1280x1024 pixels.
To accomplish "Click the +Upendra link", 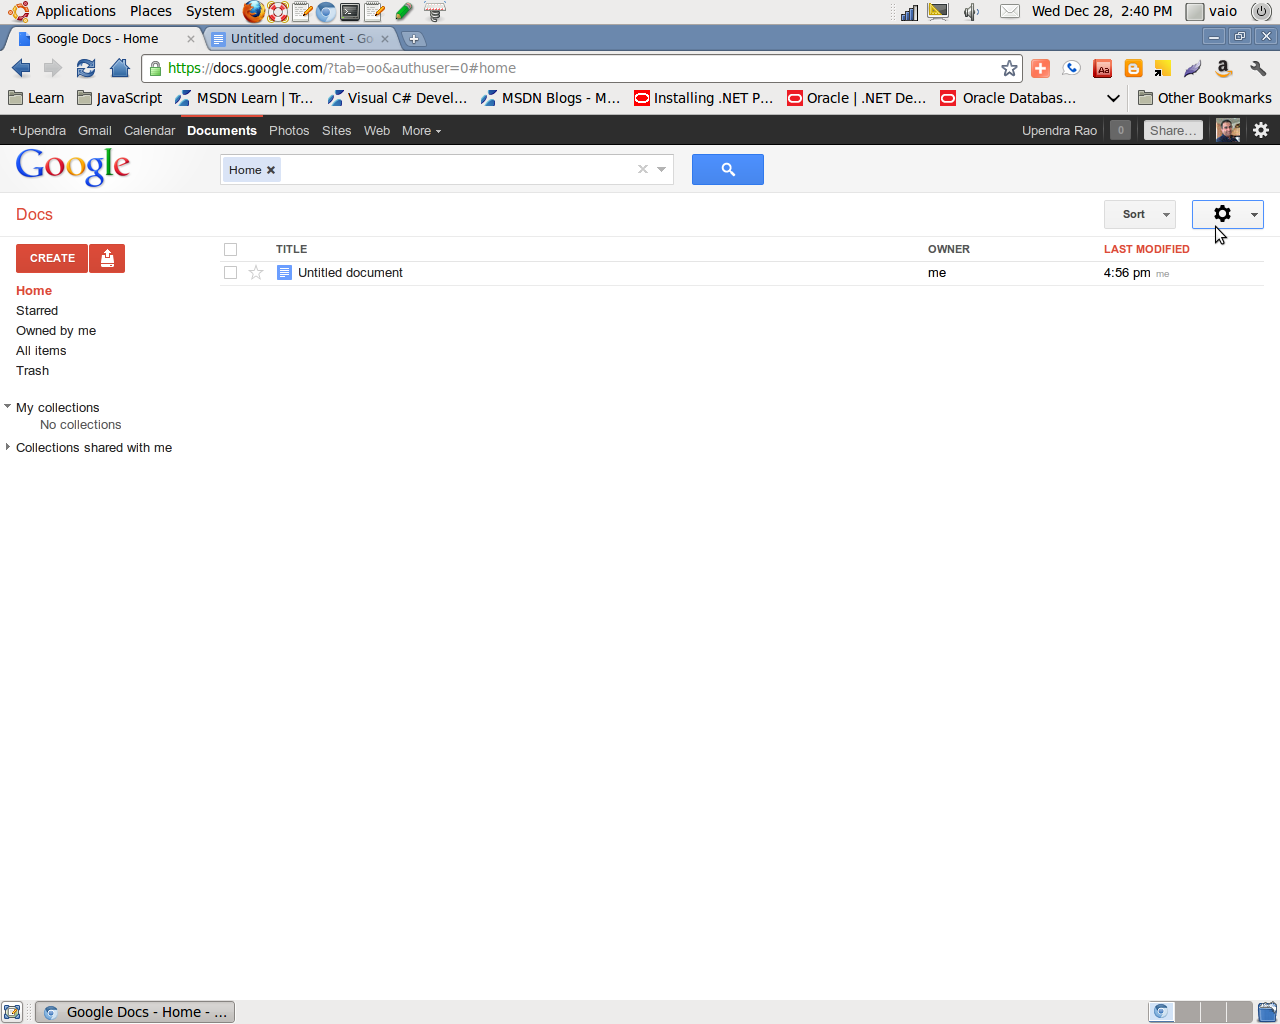I will point(38,131).
